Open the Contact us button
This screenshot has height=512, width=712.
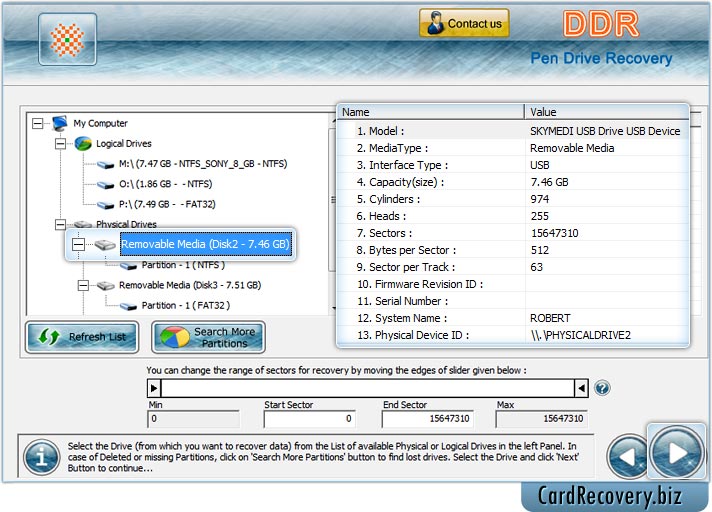click(x=464, y=23)
